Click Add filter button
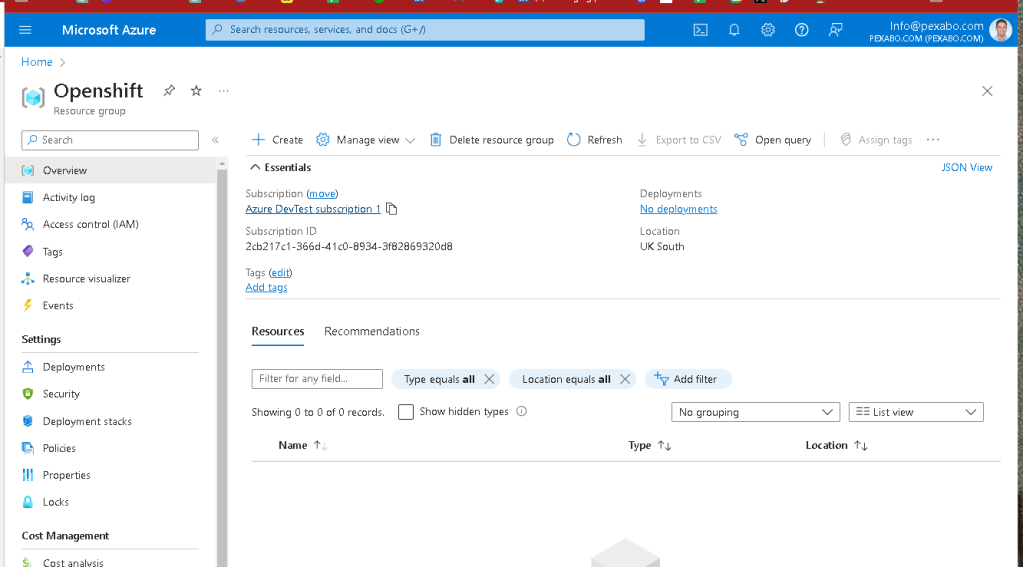The height and width of the screenshot is (567, 1023). point(688,379)
